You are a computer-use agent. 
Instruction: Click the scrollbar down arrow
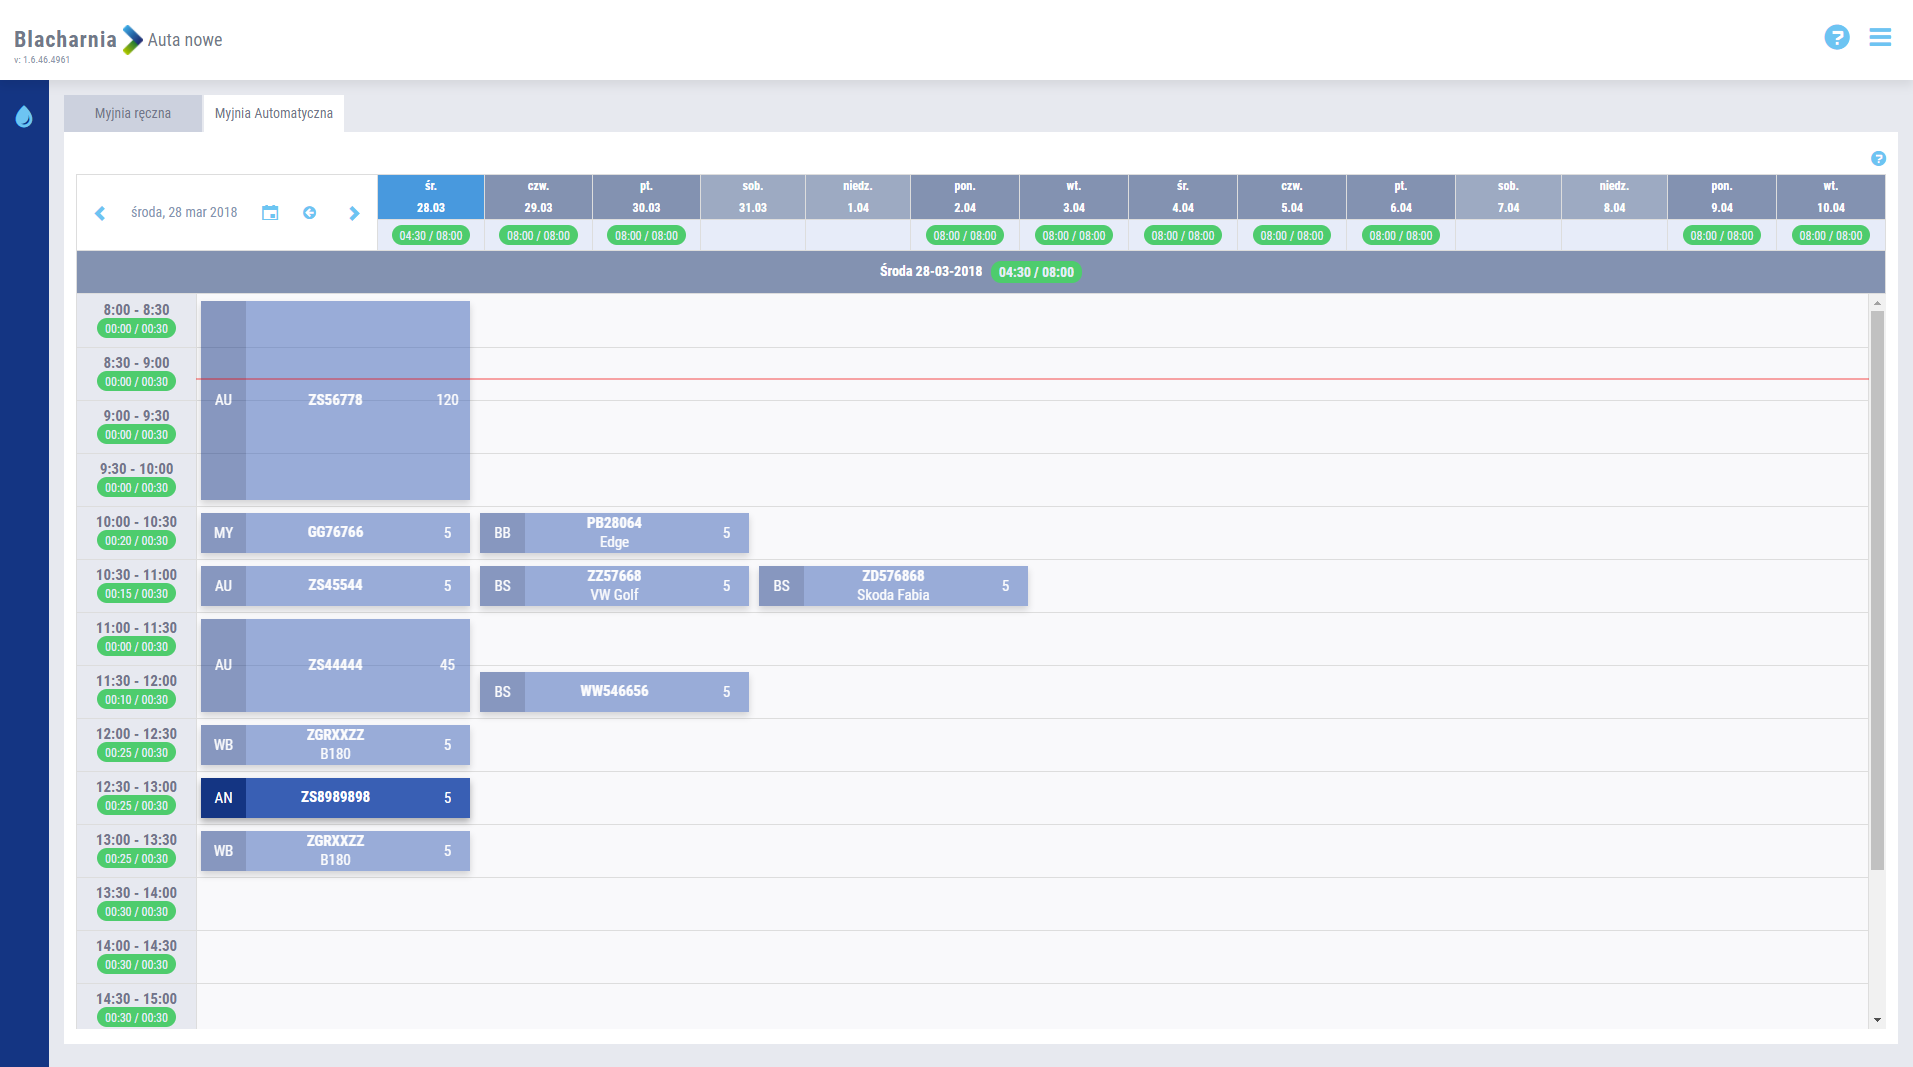point(1877,1020)
